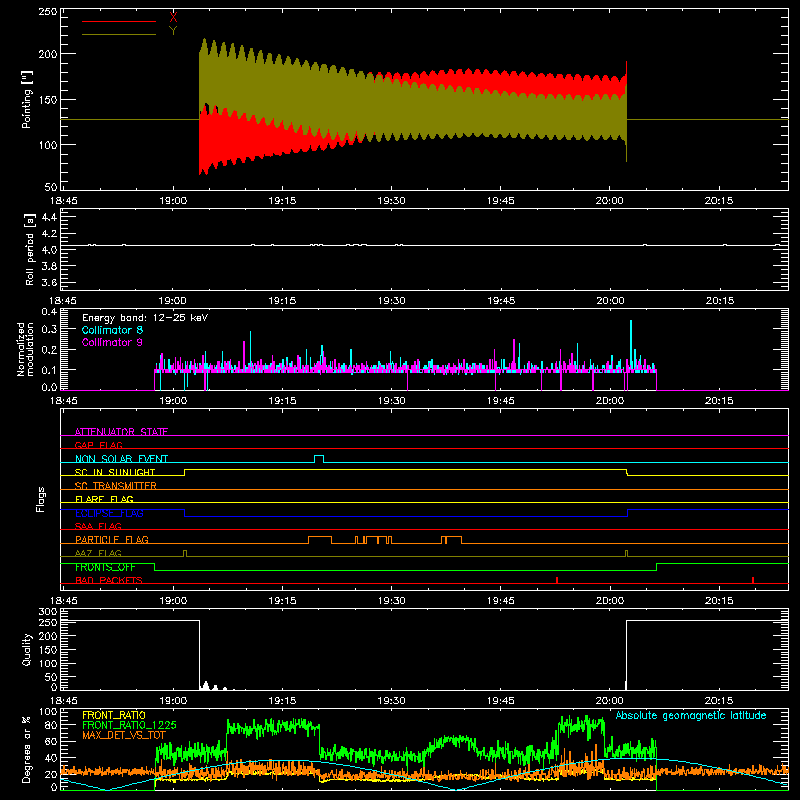Click the 80 tick on degrees axis
800x800 pixels.
(52, 724)
